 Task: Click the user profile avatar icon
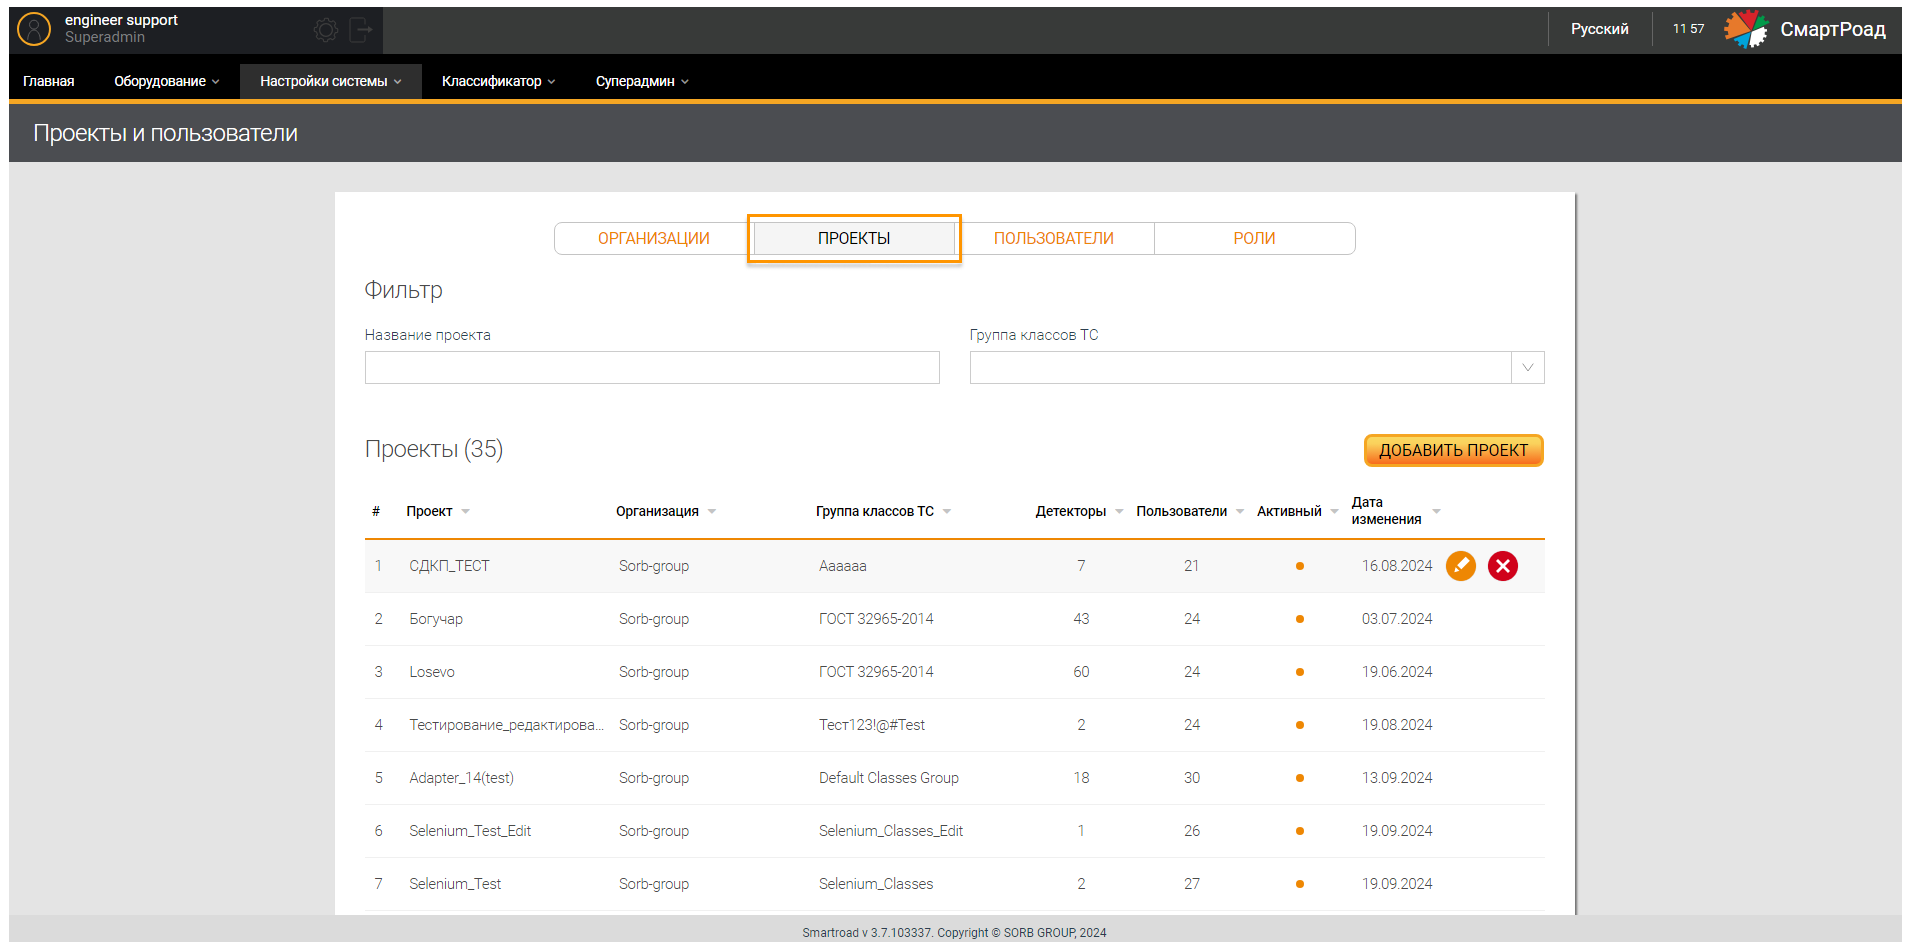tap(34, 29)
